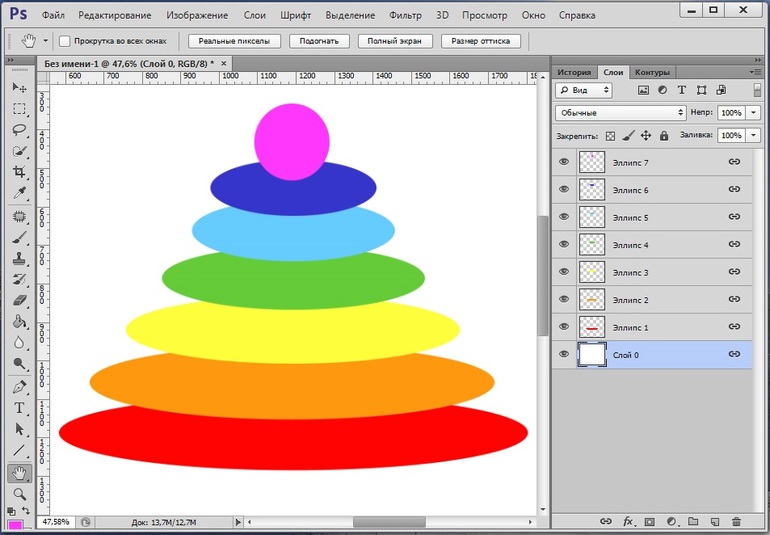Screen dimensions: 770x535
Task: Pick the Eyedropper tool
Action: (19, 193)
